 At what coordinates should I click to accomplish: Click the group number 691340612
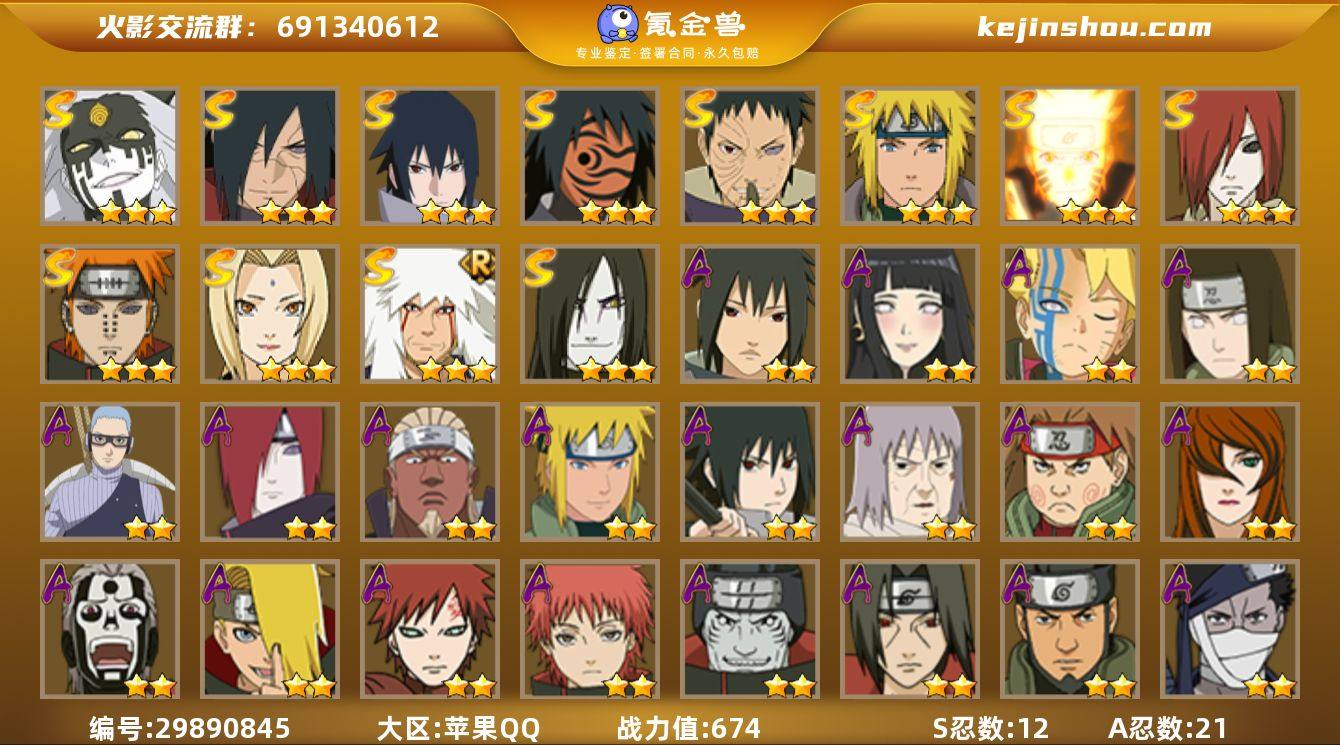(358, 27)
